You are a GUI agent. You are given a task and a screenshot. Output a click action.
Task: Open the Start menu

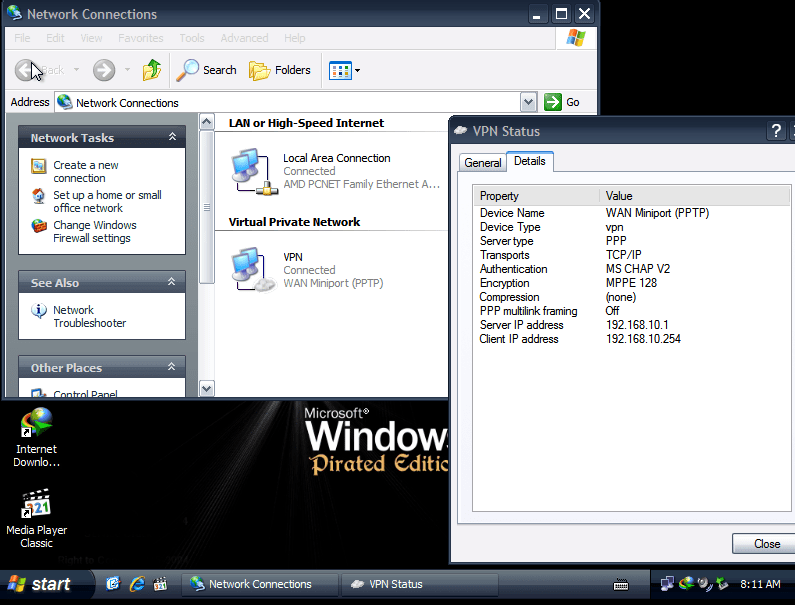coord(46,584)
